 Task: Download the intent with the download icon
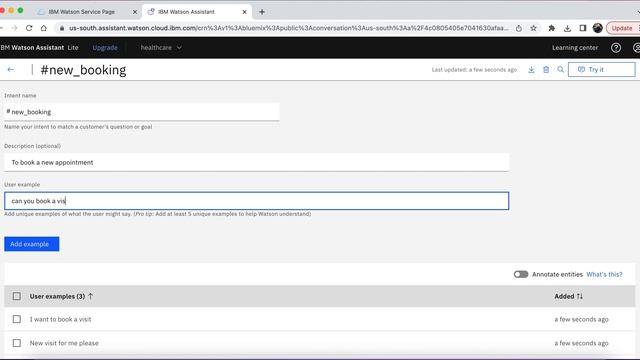(x=531, y=70)
